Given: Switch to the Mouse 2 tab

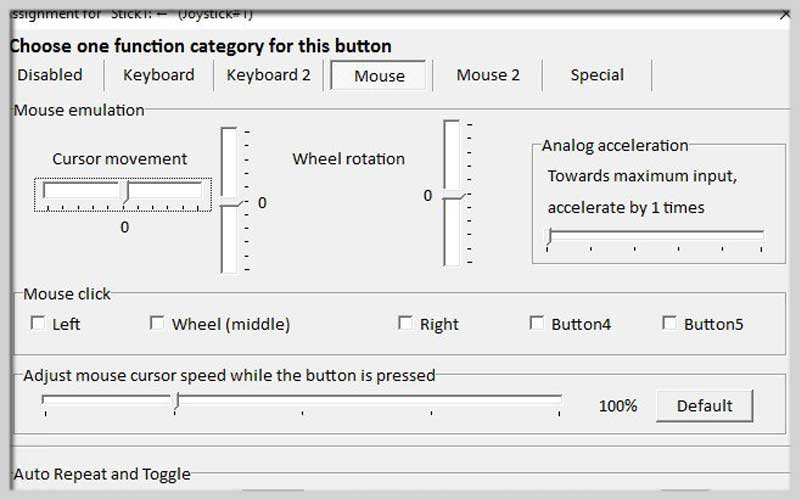Looking at the screenshot, I should click(488, 75).
